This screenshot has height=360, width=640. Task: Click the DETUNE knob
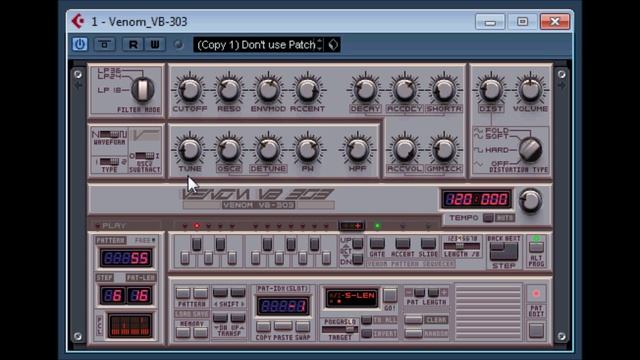(x=268, y=149)
